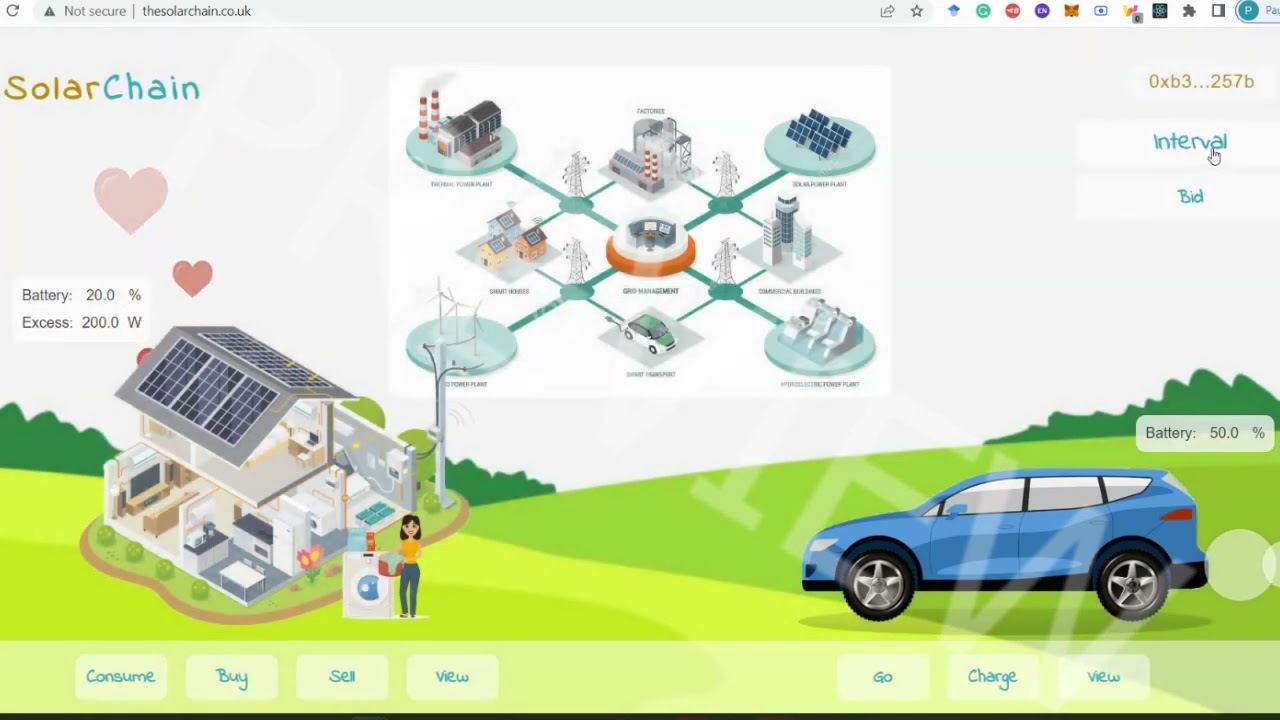Click the blue electric car

pos(1005,545)
